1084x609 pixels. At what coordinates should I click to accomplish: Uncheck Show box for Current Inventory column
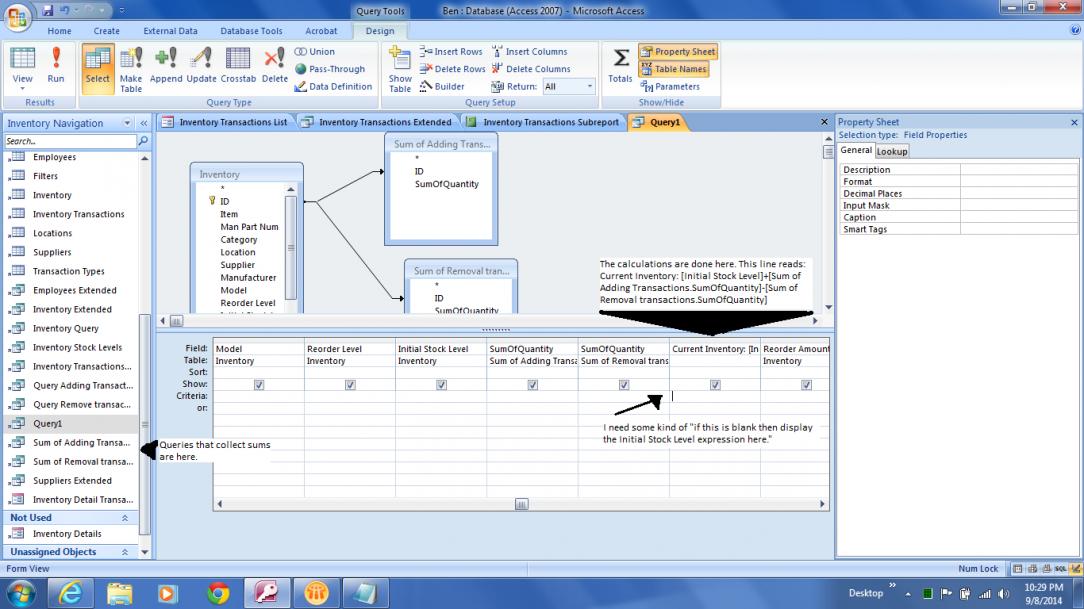tap(716, 385)
